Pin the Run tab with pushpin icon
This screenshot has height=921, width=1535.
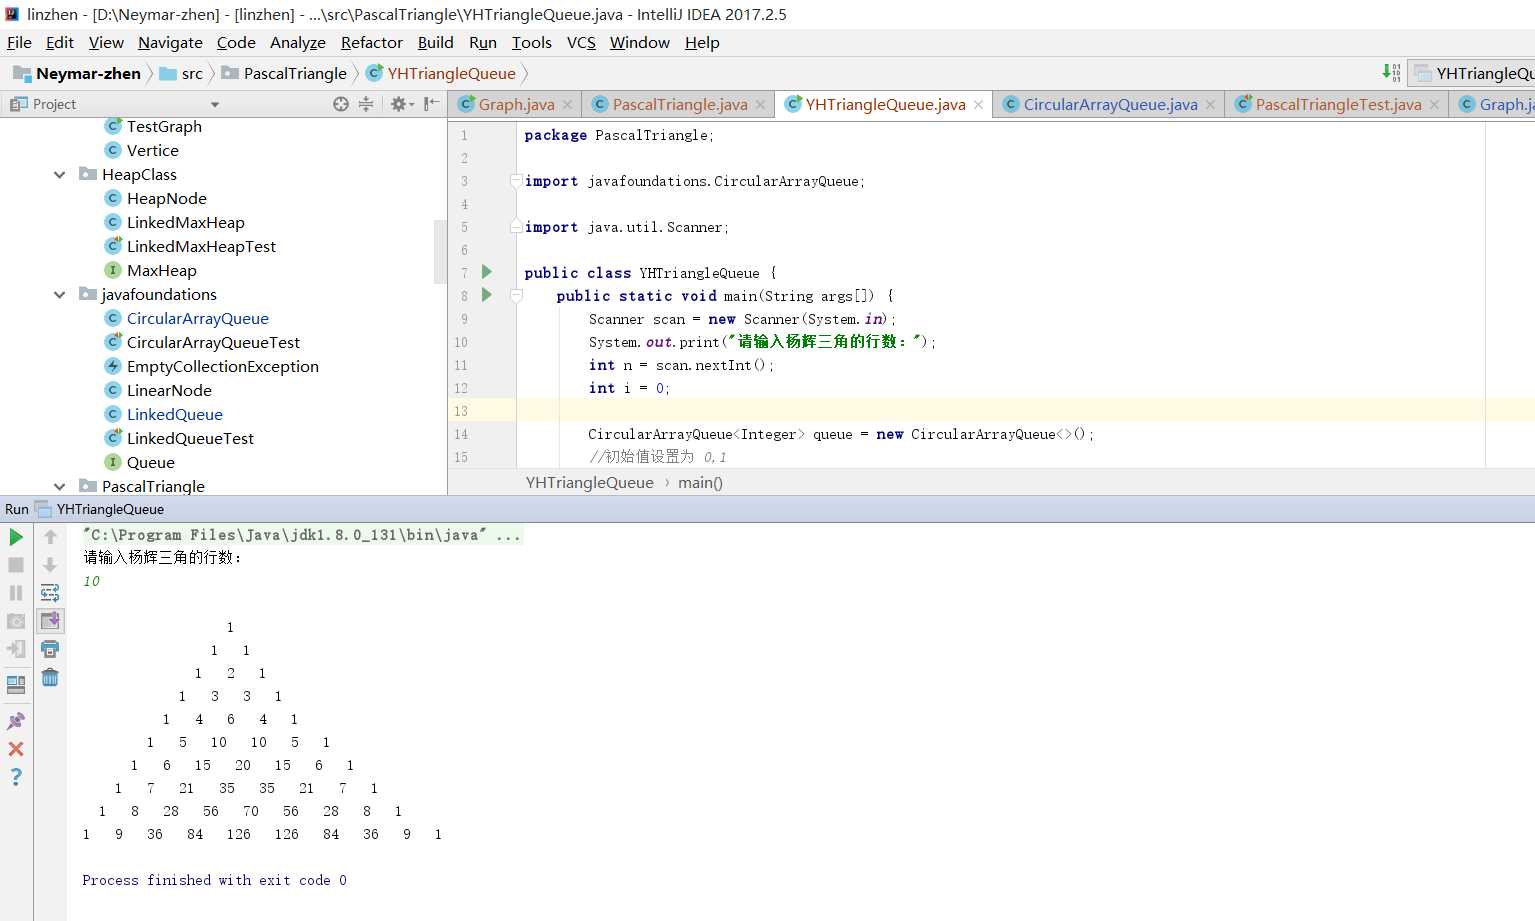click(x=16, y=721)
